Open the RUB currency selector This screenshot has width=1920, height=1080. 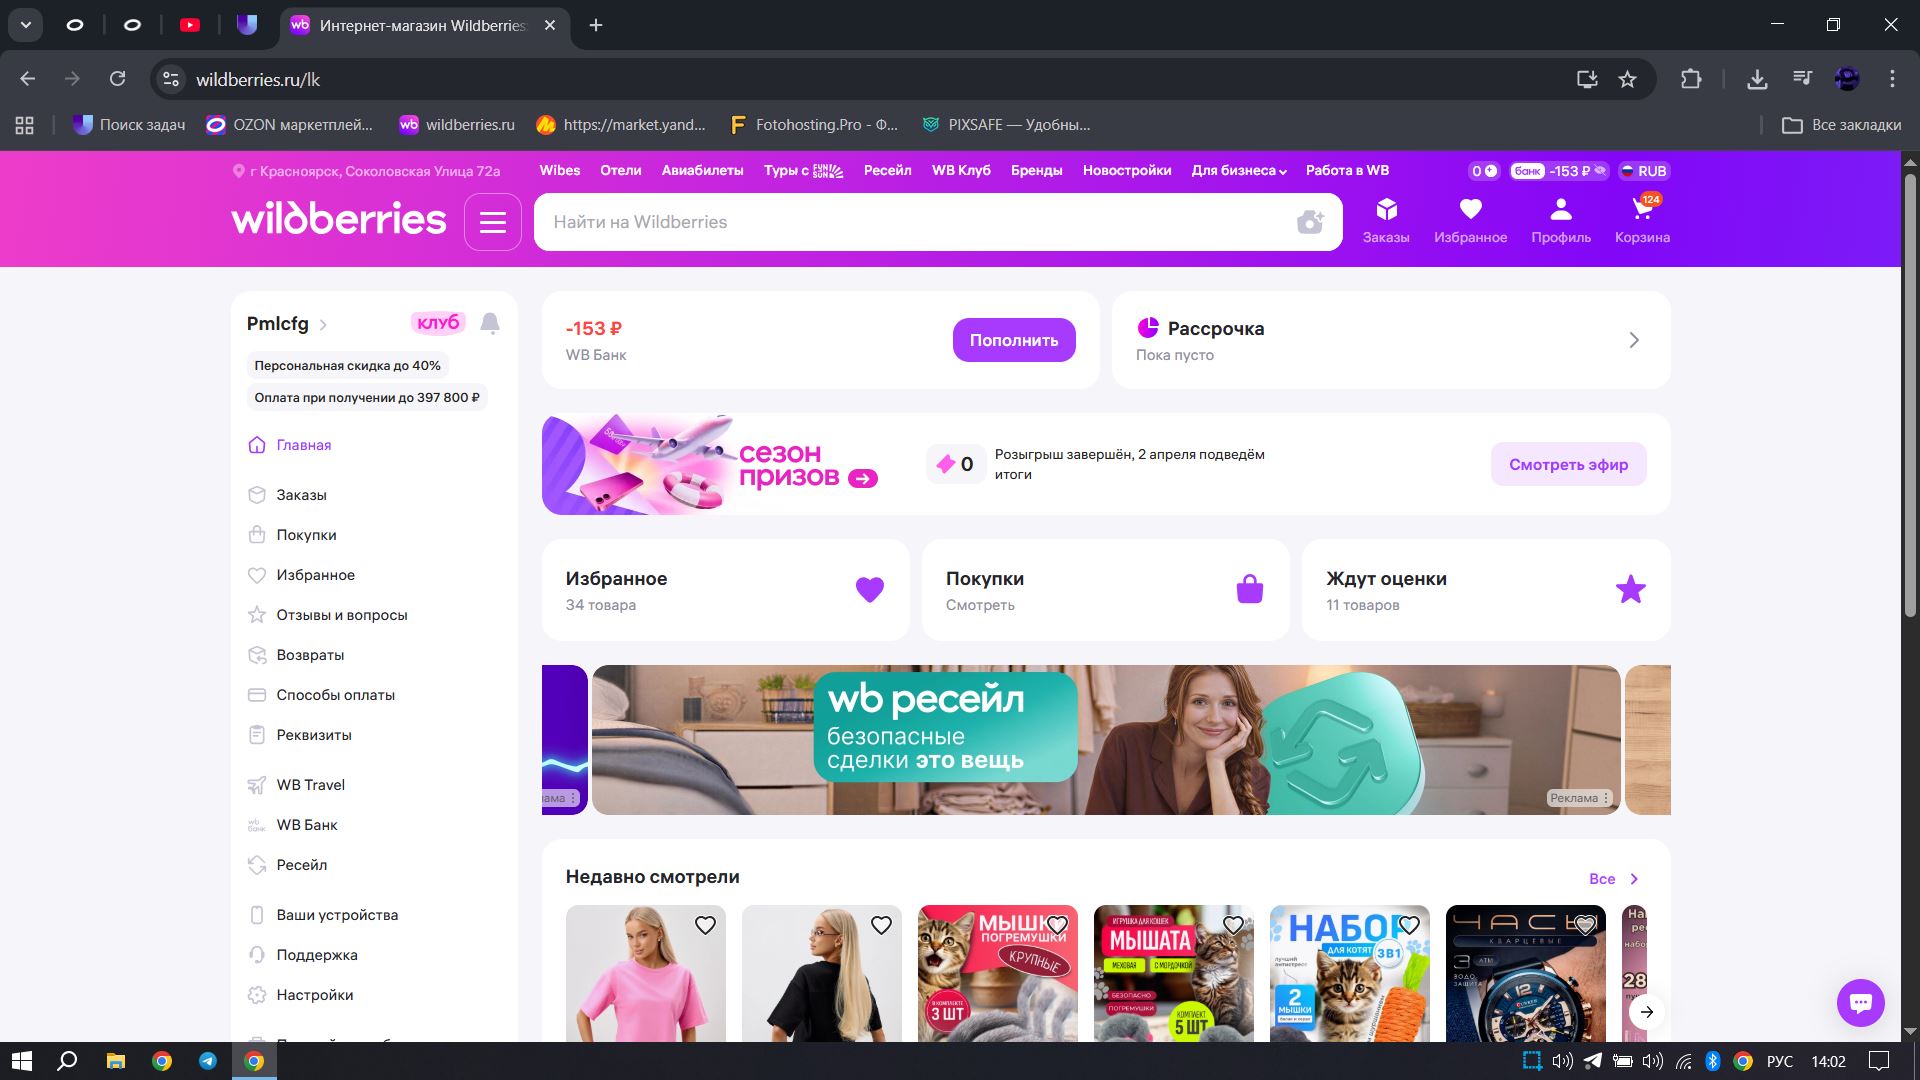tap(1643, 171)
